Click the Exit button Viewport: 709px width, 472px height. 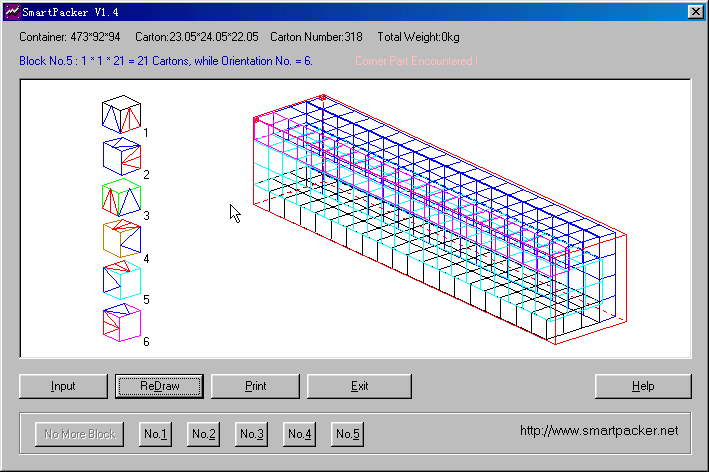pyautogui.click(x=359, y=386)
